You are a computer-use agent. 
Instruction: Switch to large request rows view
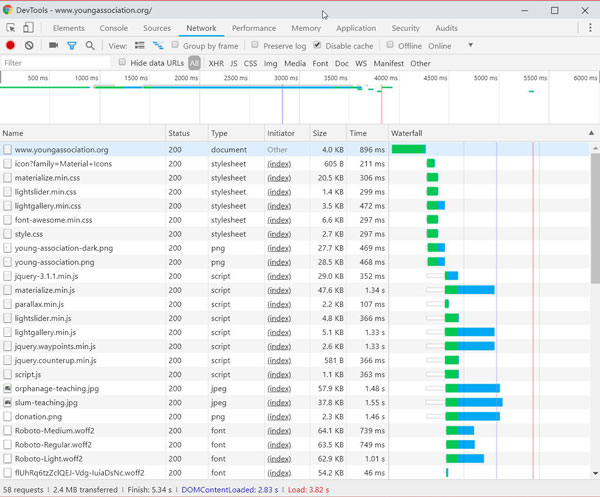click(x=139, y=46)
